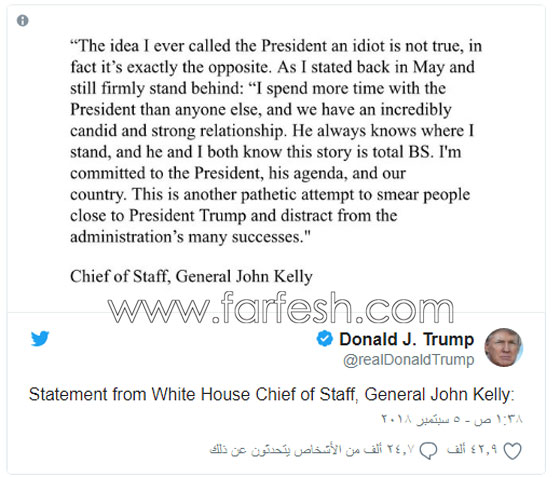Image resolution: width=560 pixels, height=477 pixels.
Task: Click the 42.9 thousand likes count
Action: tap(471, 450)
